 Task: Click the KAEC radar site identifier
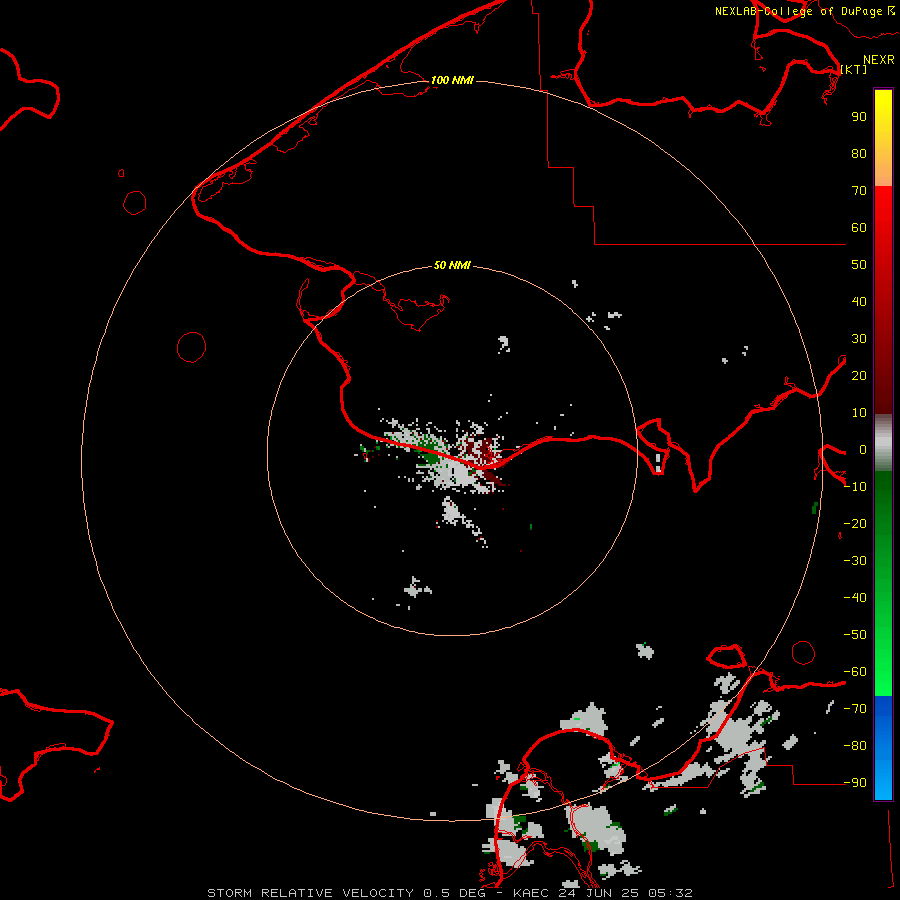(x=531, y=893)
